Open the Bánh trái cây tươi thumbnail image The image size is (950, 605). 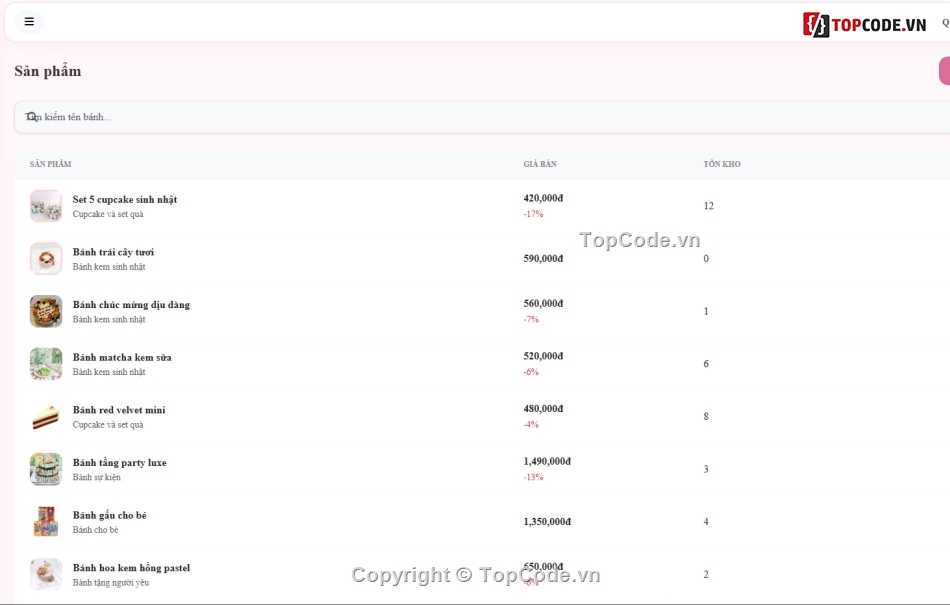coord(46,259)
